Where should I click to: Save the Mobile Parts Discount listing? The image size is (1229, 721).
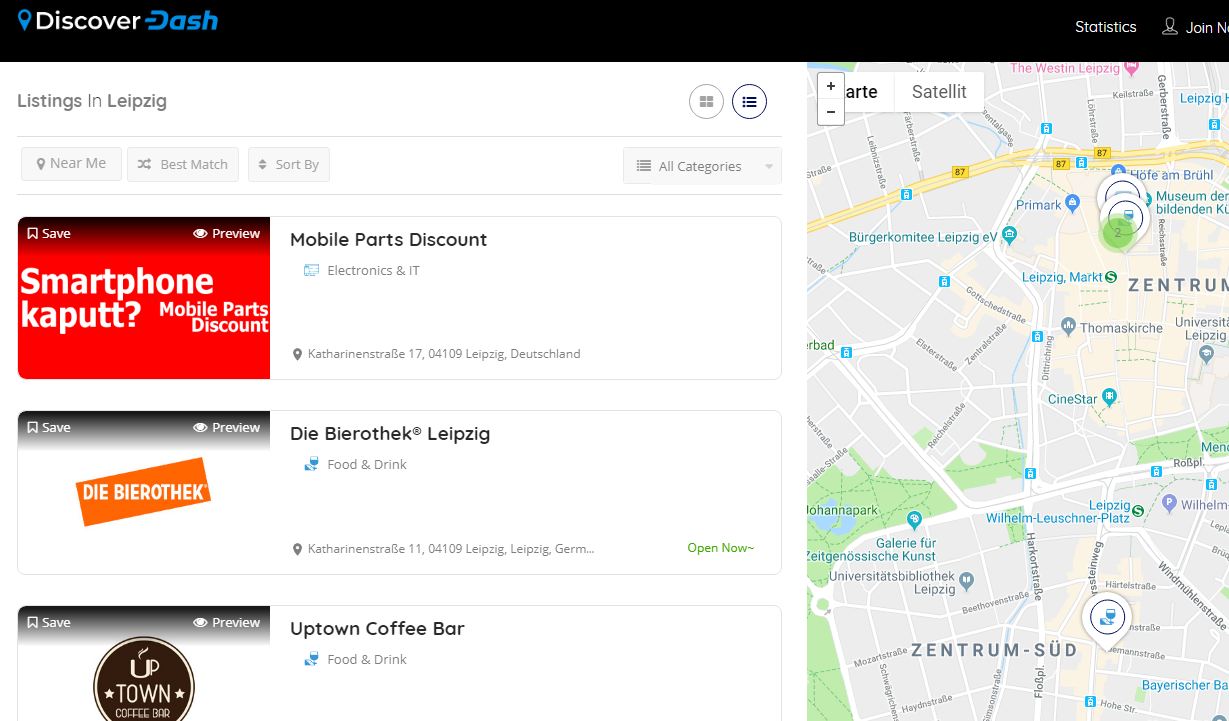[49, 233]
